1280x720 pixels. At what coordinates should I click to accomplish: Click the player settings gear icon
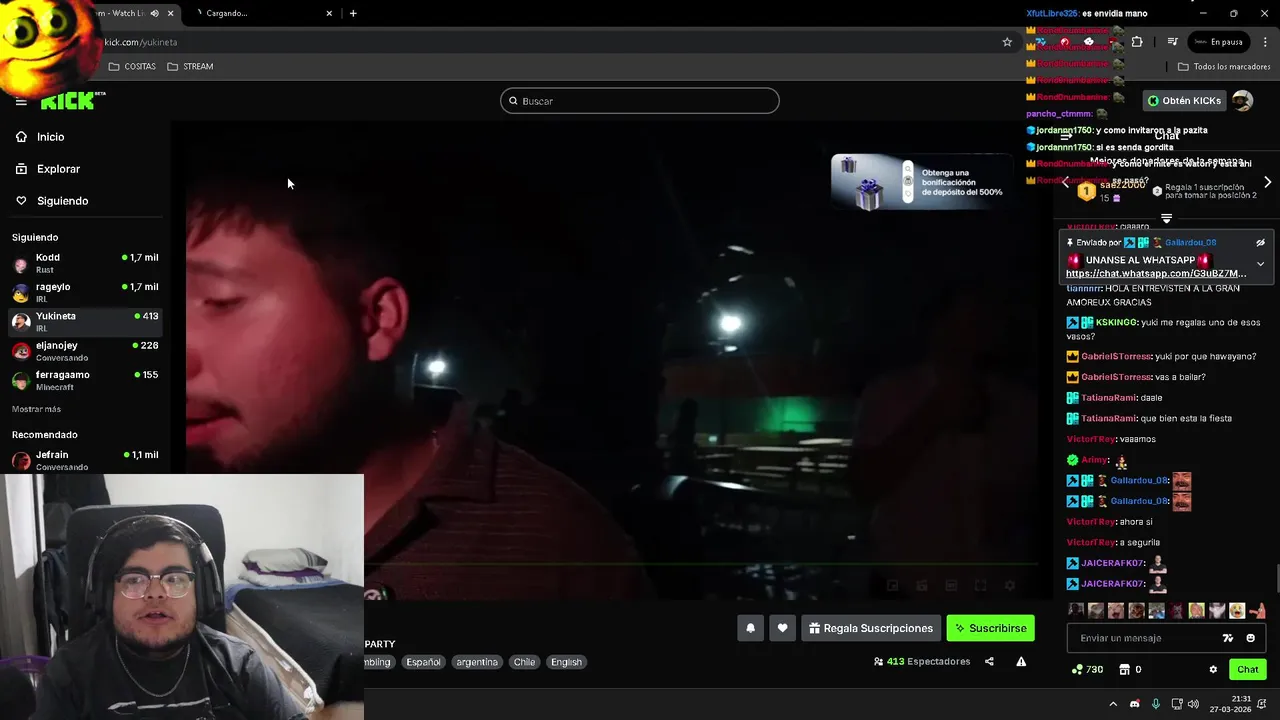tap(1010, 586)
